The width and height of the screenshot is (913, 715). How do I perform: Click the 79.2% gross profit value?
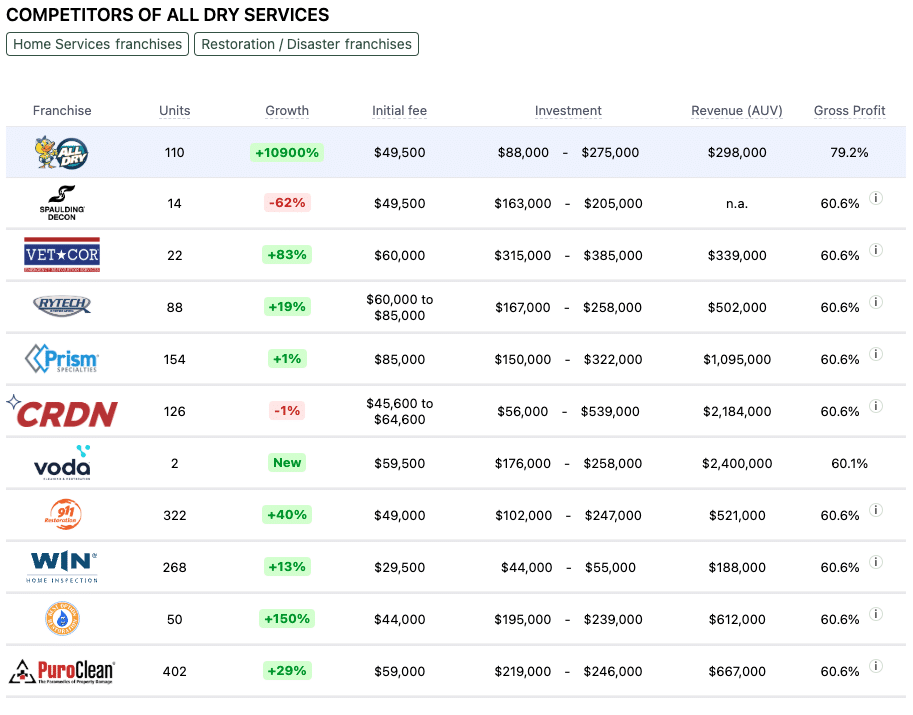(850, 153)
